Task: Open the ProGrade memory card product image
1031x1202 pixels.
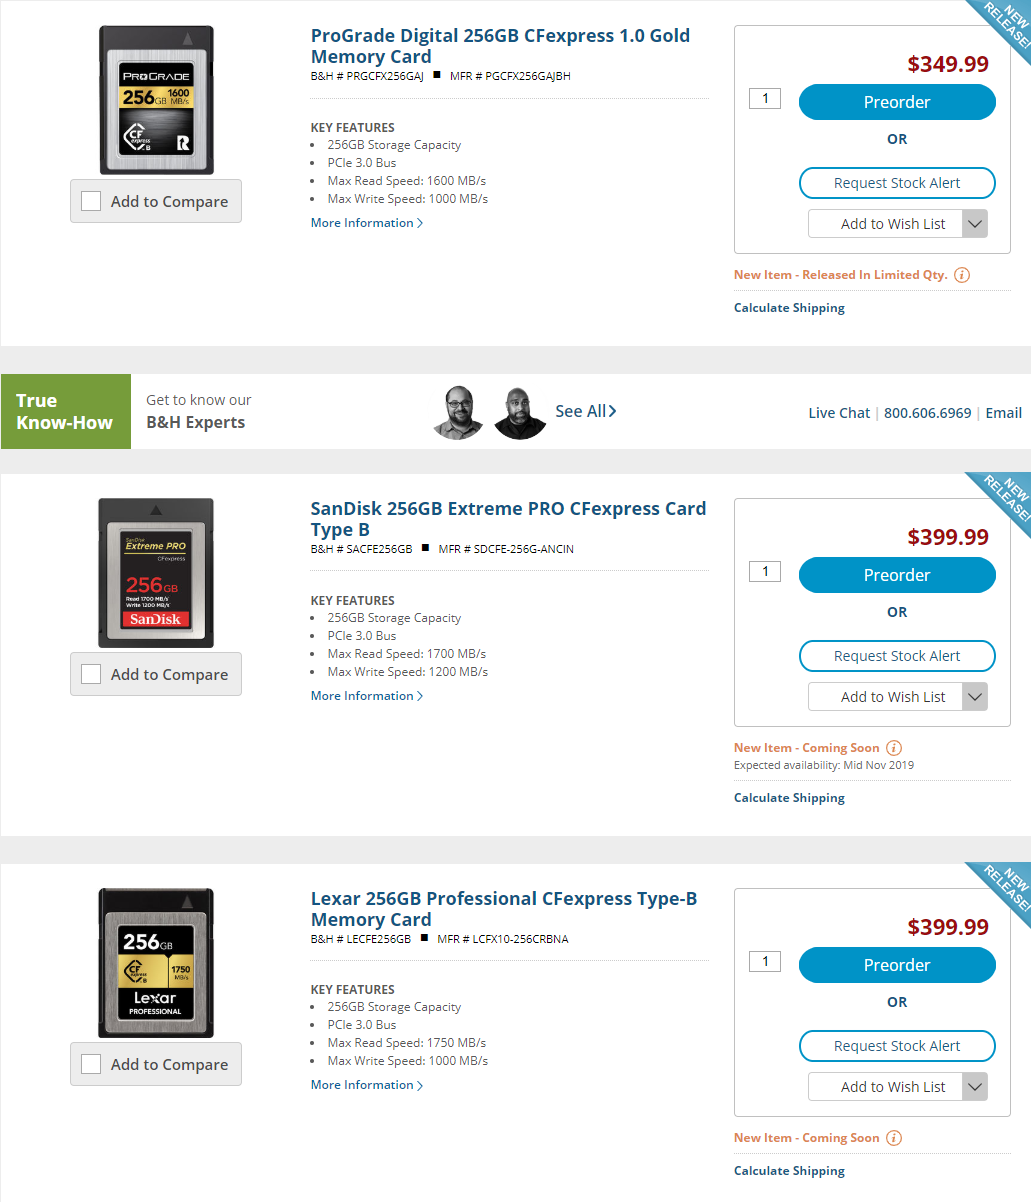Action: (156, 100)
